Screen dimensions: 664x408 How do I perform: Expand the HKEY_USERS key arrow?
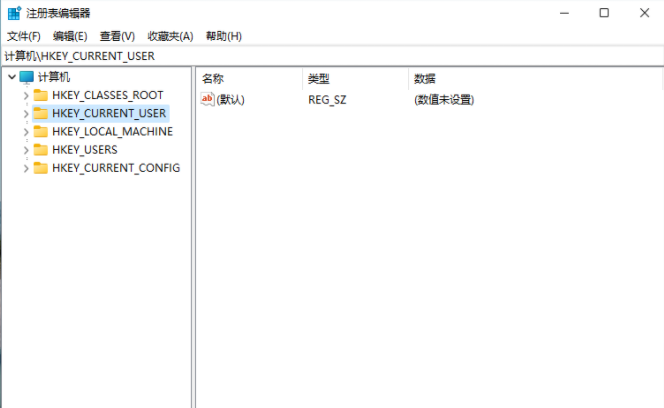pyautogui.click(x=26, y=150)
